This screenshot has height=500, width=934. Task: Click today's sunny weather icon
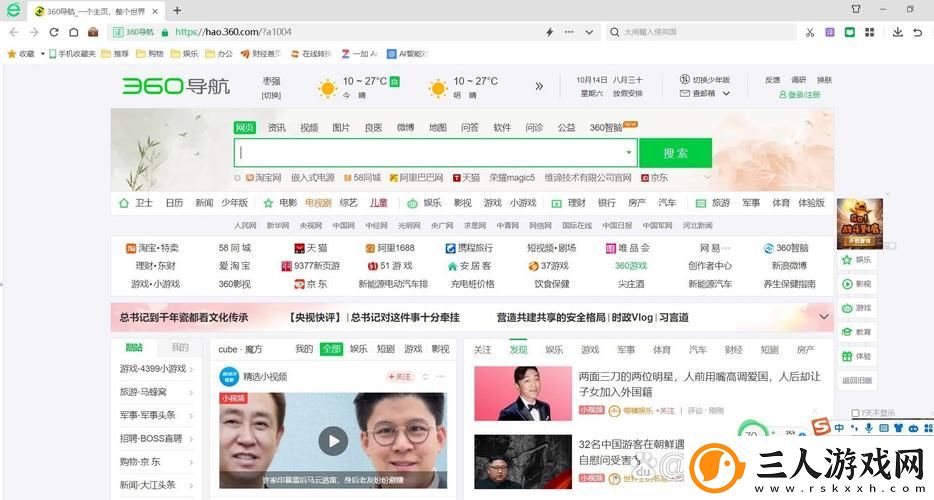pos(327,88)
